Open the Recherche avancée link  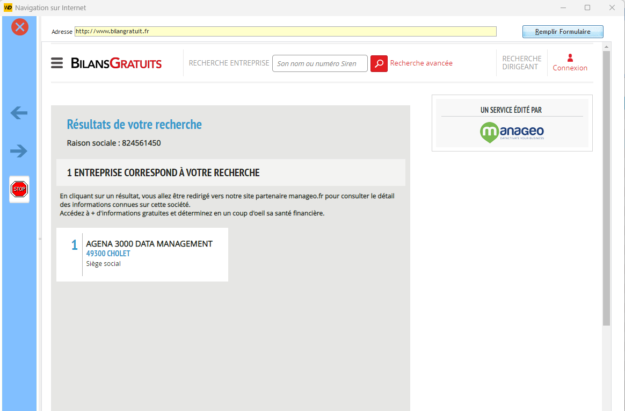coord(421,63)
